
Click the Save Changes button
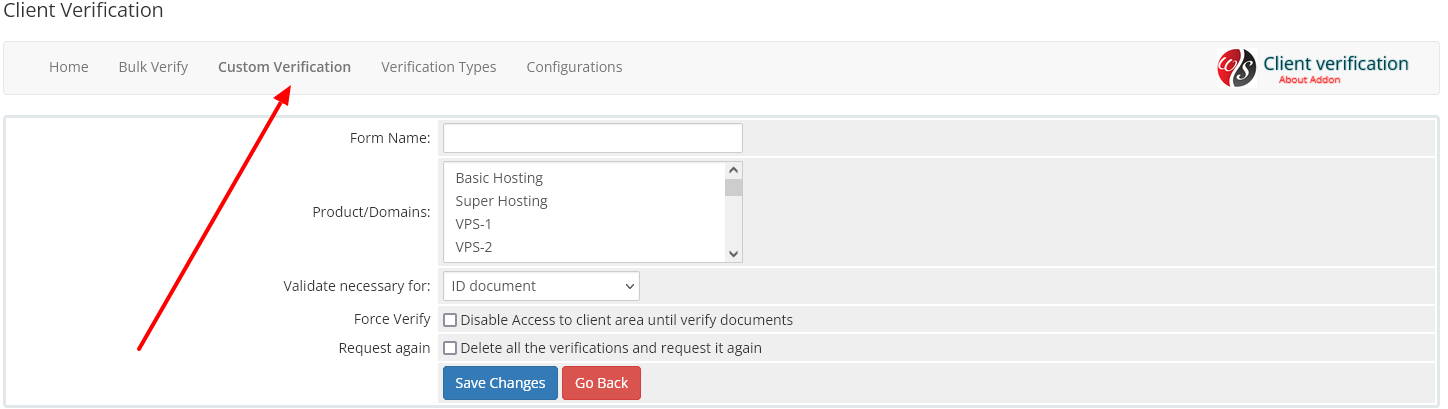click(x=500, y=383)
